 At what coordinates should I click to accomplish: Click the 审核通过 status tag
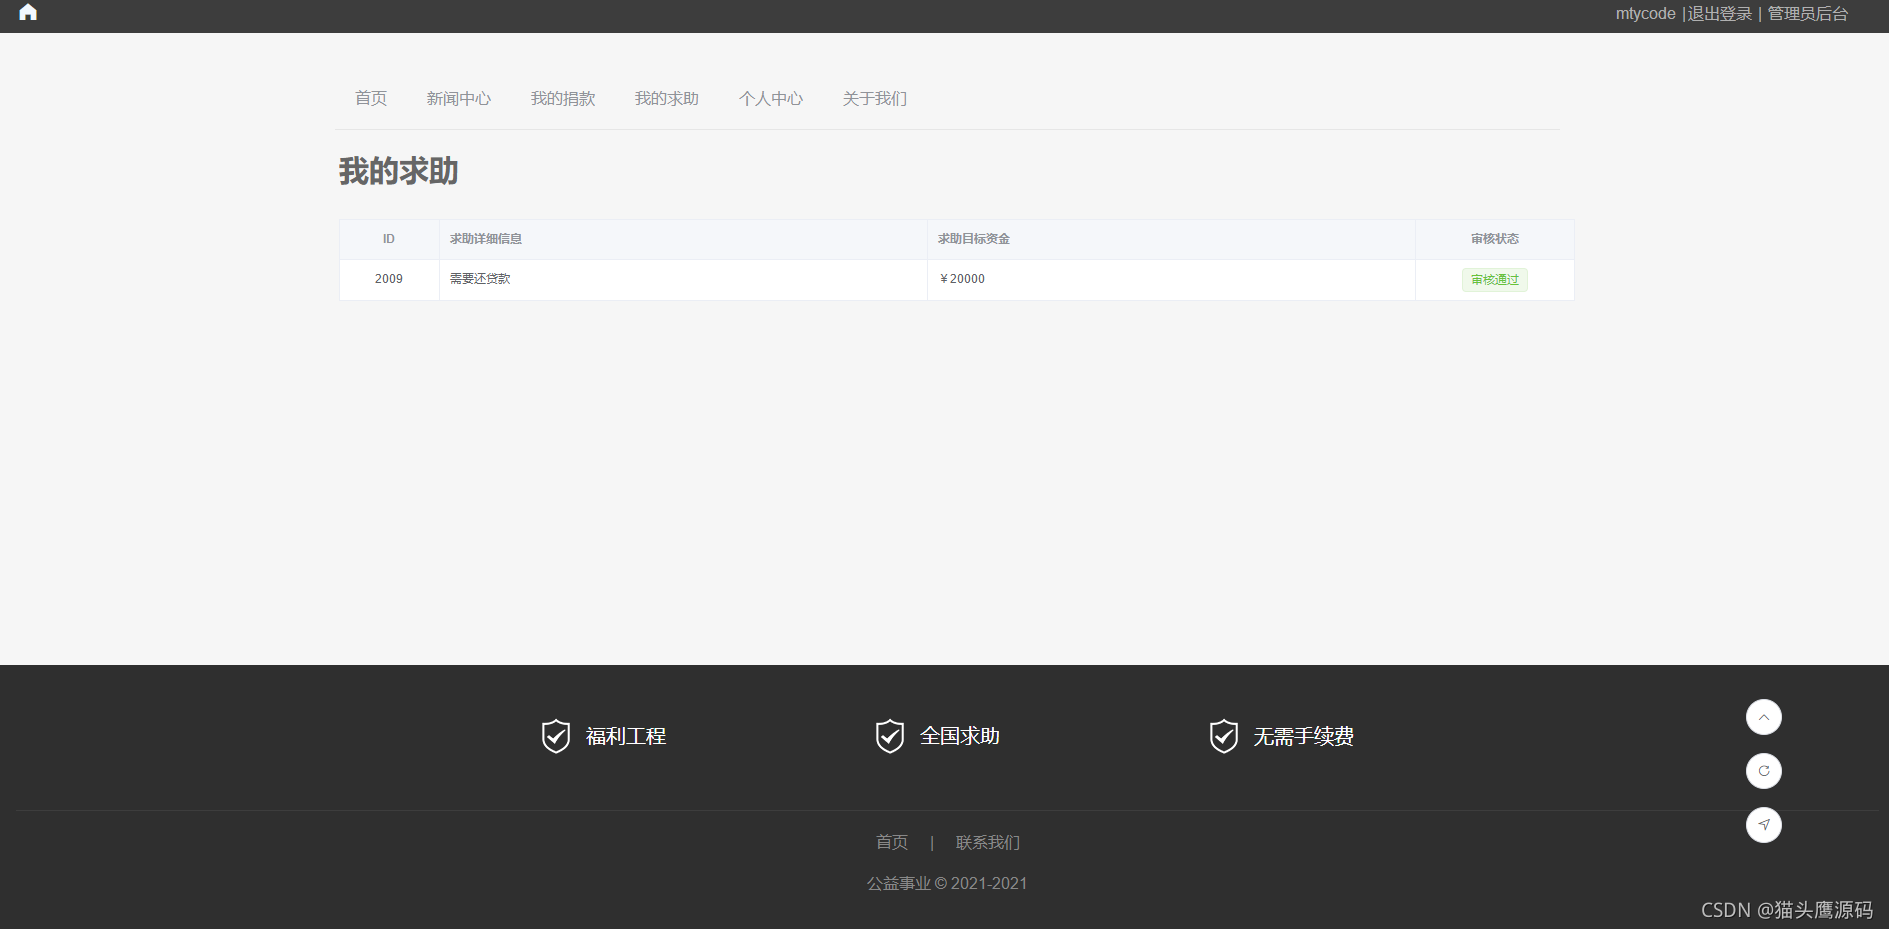[x=1495, y=280]
